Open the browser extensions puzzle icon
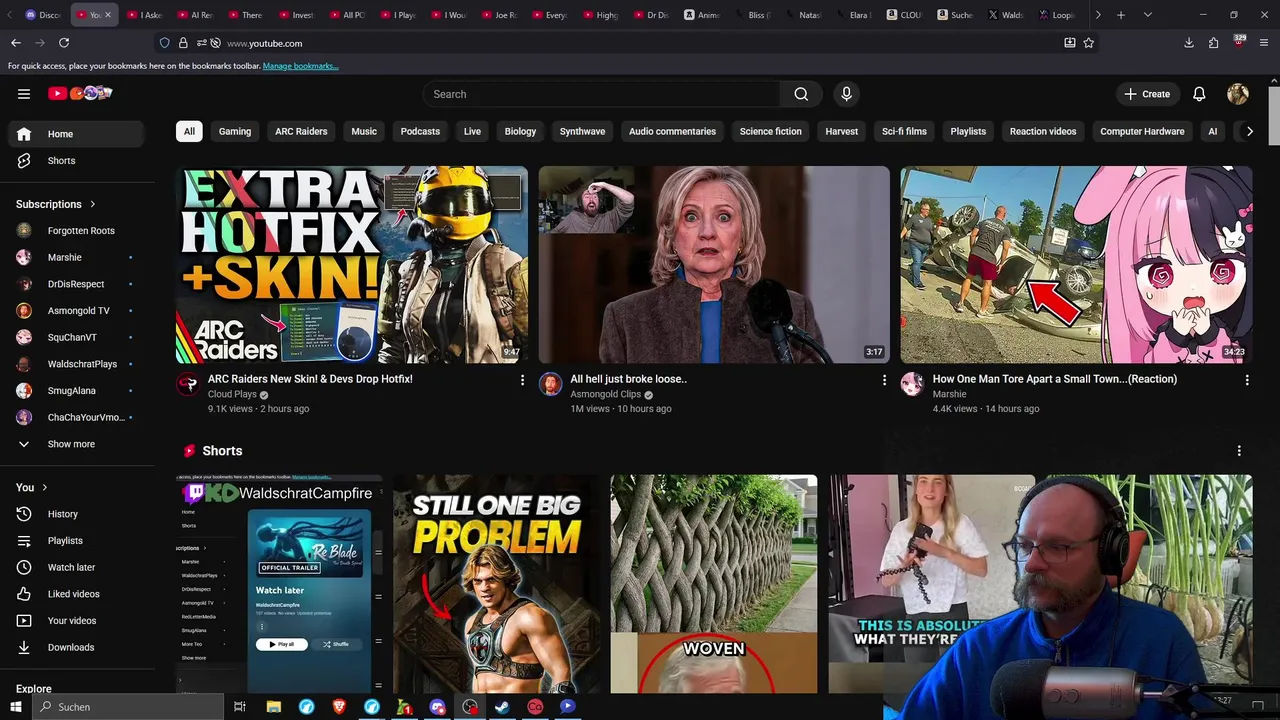The width and height of the screenshot is (1280, 720). click(x=1214, y=43)
